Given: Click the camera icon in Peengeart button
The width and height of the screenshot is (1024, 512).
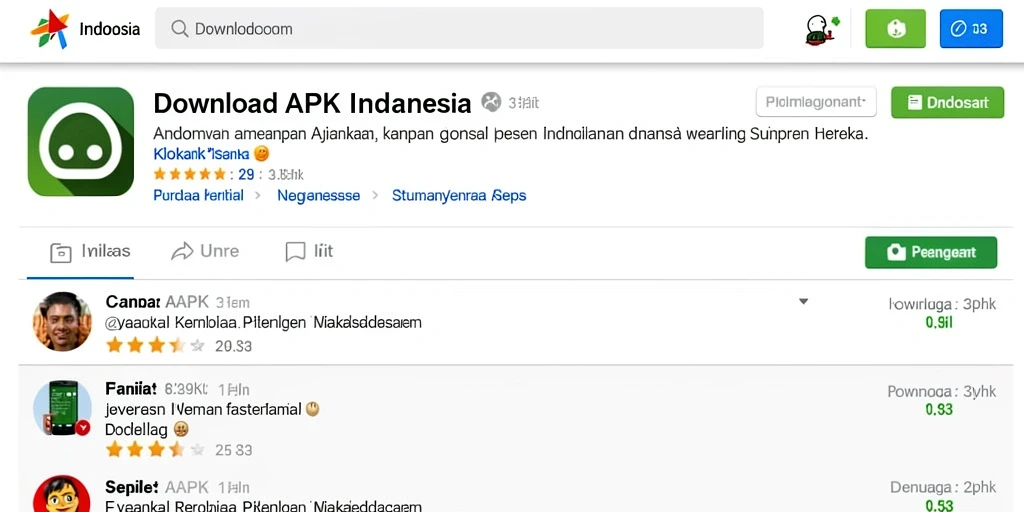Looking at the screenshot, I should click(x=896, y=253).
